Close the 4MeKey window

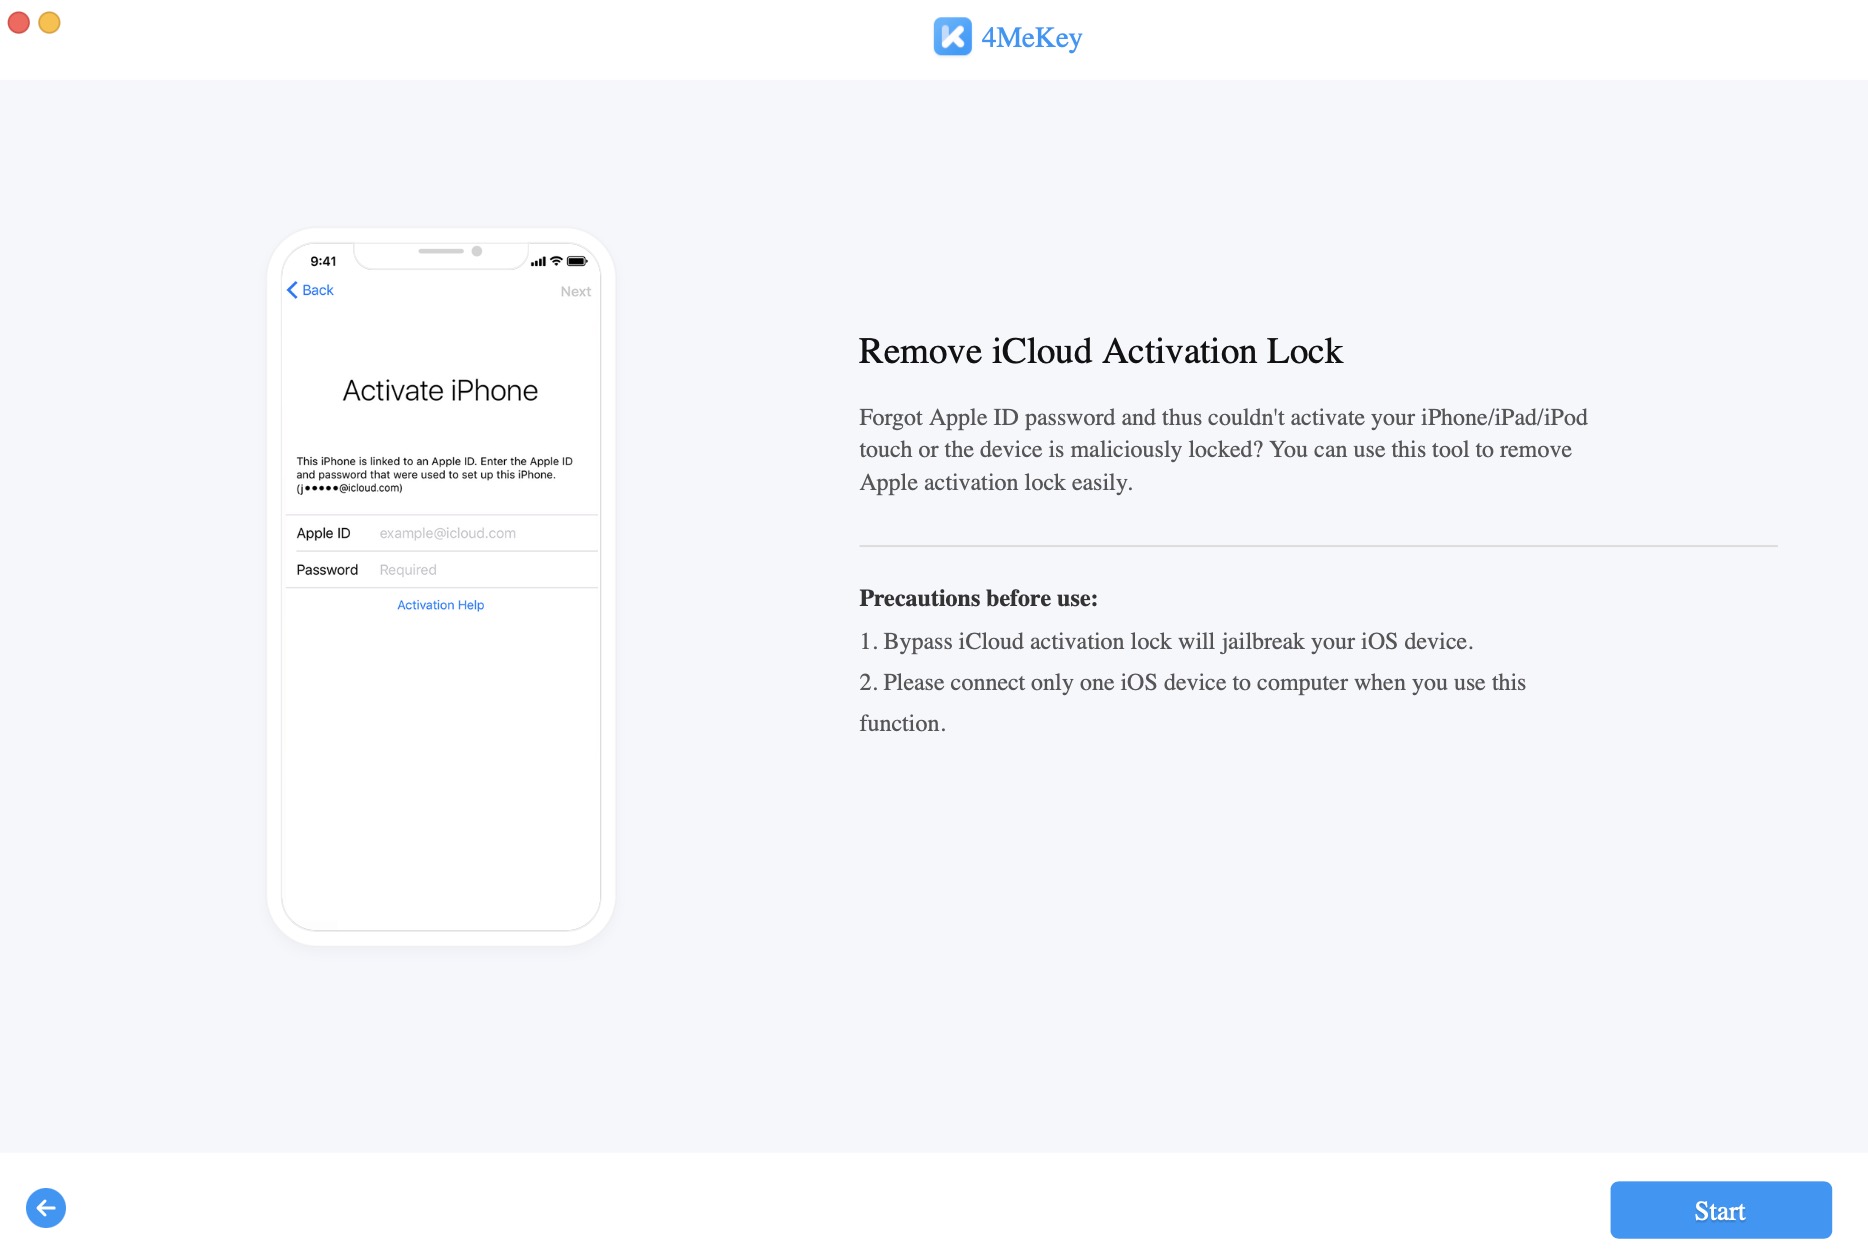(x=18, y=22)
